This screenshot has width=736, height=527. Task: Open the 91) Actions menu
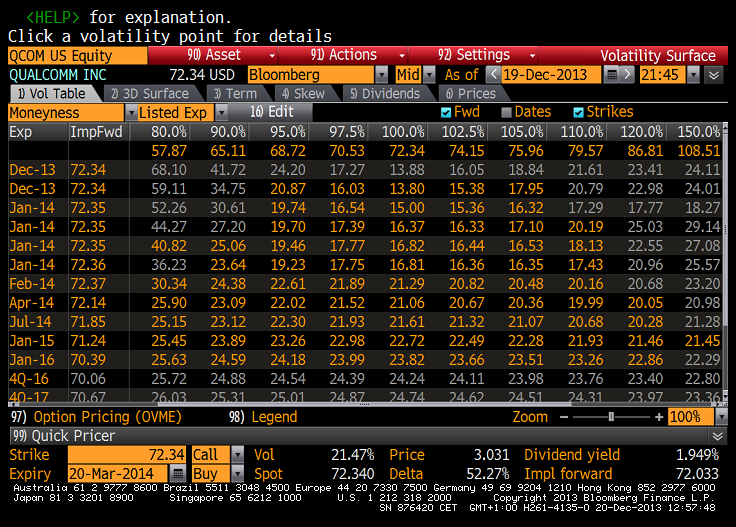[344, 55]
